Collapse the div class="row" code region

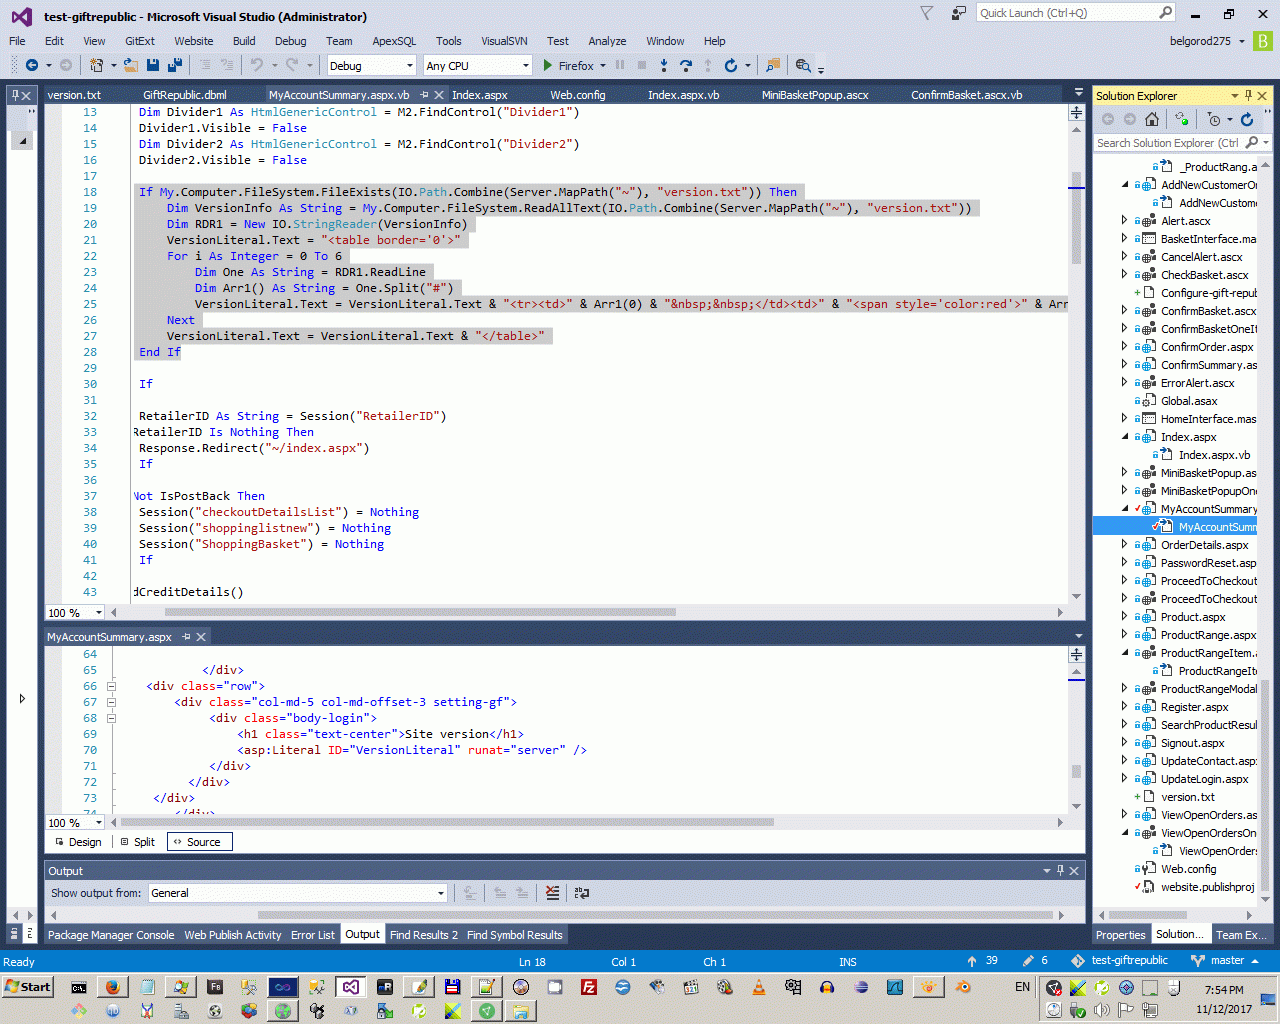111,686
